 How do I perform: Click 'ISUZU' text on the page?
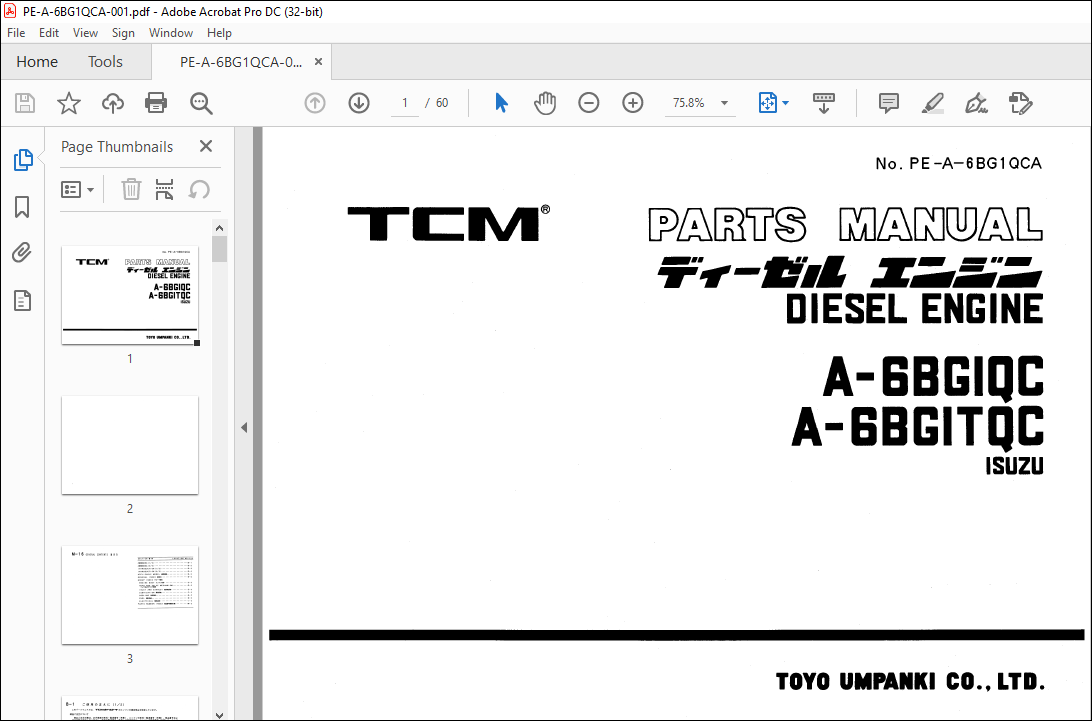[1014, 465]
